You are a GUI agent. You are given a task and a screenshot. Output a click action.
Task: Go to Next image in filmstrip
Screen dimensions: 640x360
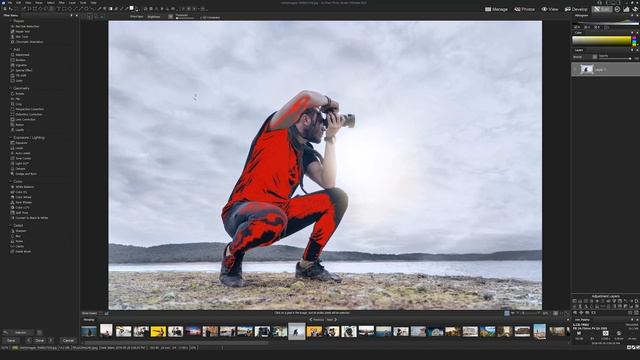pyautogui.click(x=332, y=320)
